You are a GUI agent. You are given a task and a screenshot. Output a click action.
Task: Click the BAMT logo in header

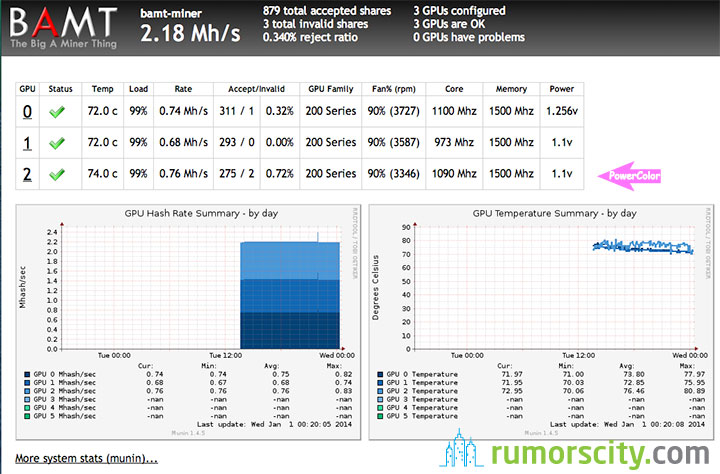[x=63, y=28]
